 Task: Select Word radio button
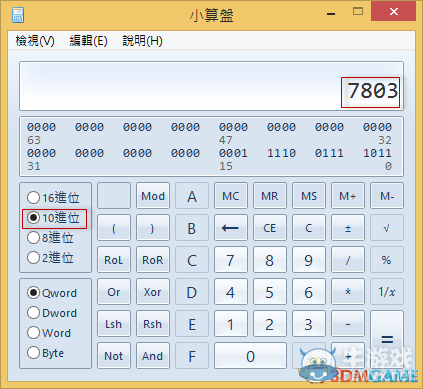[x=49, y=333]
